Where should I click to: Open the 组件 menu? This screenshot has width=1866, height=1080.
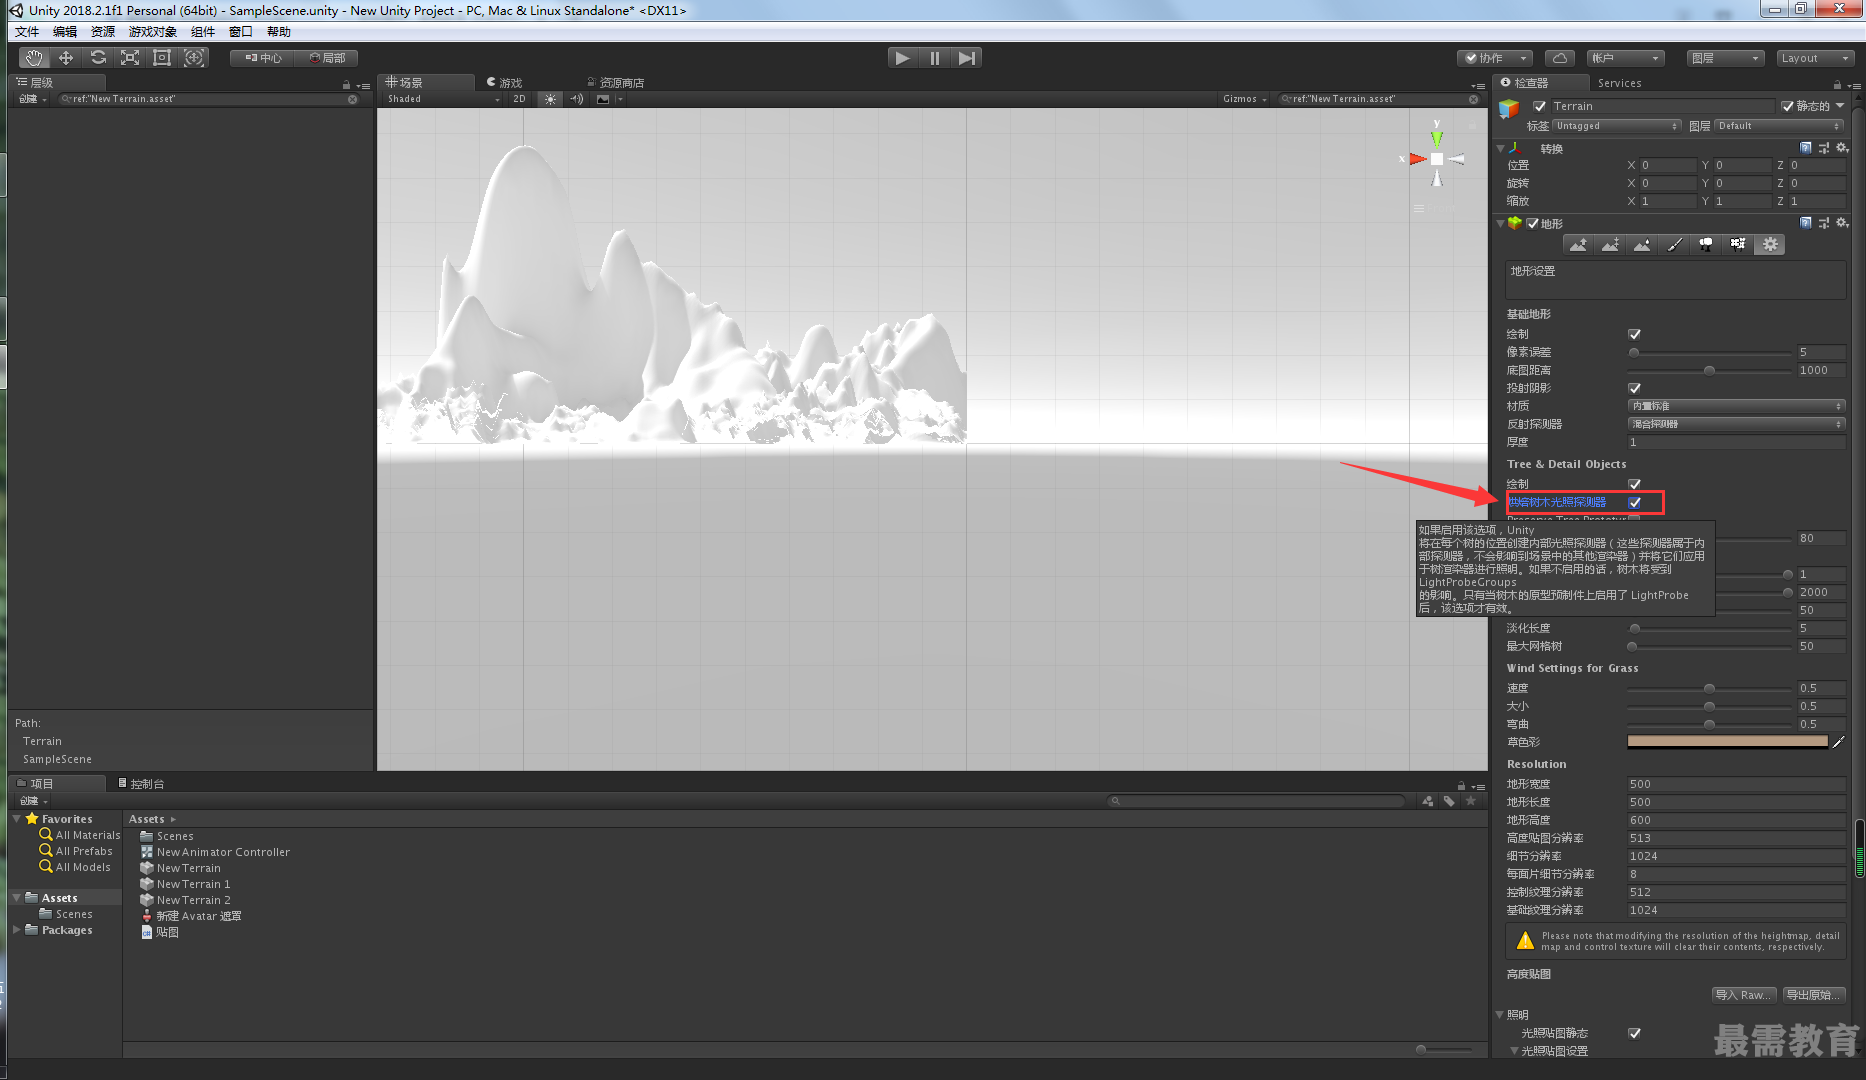(x=203, y=32)
